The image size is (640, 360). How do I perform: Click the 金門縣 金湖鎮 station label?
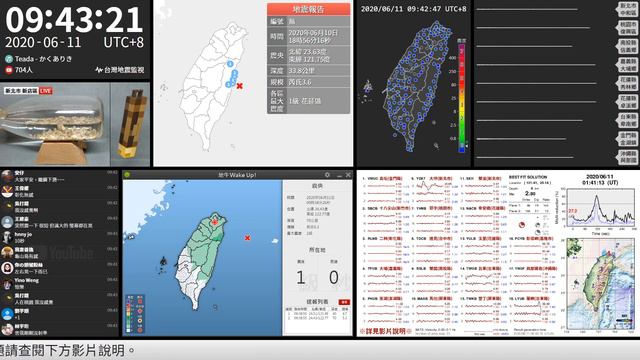pyautogui.click(x=628, y=139)
